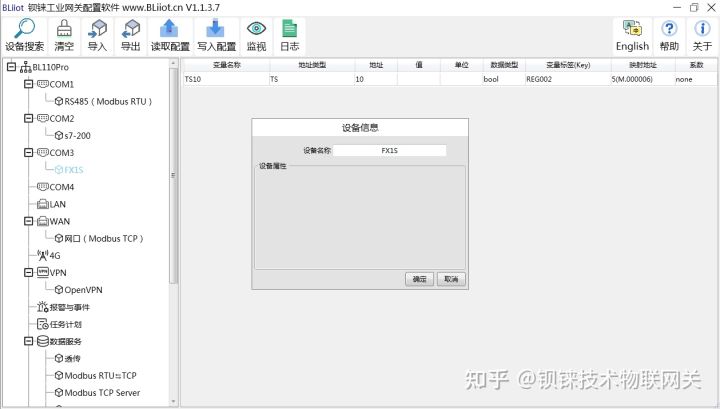Image resolution: width=720 pixels, height=409 pixels.
Task: Select the LAN node
Action: (51, 204)
